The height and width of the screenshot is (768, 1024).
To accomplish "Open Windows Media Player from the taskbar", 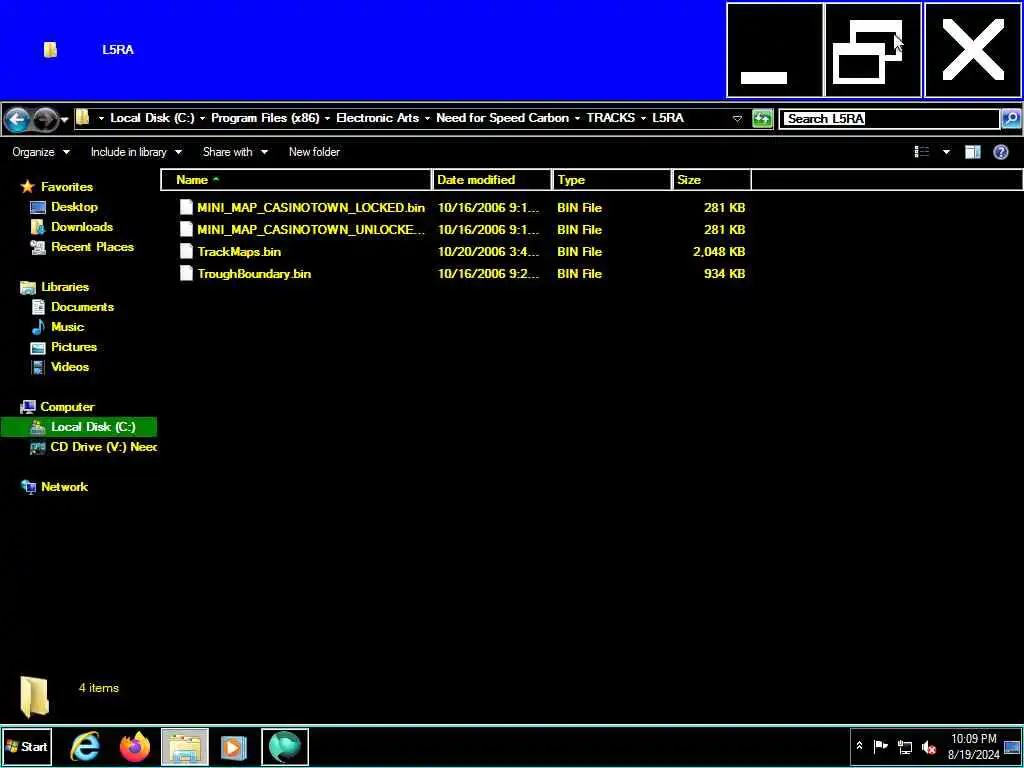I will pos(234,746).
